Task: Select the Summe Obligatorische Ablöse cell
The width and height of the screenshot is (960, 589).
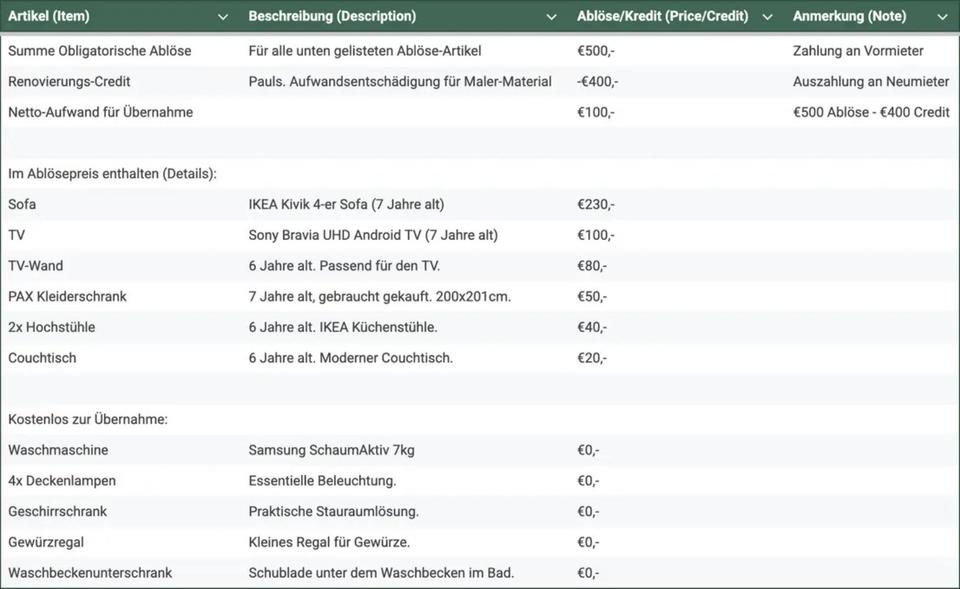Action: pos(99,51)
